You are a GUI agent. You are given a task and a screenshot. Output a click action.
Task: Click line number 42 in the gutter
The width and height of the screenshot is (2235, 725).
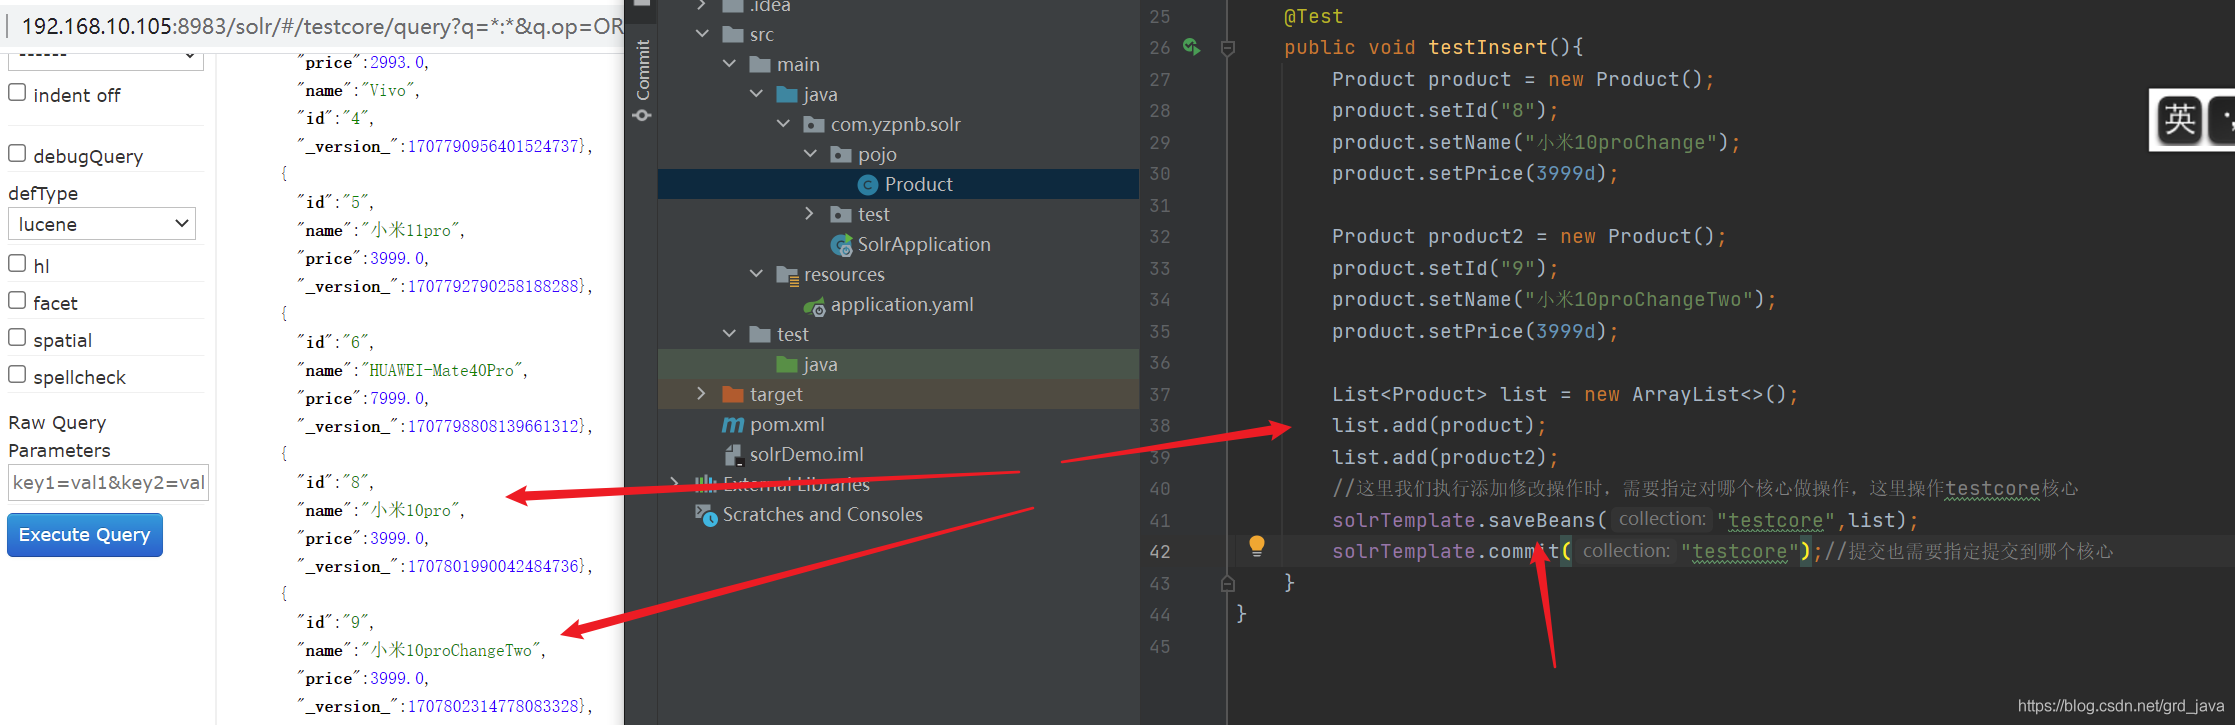click(1160, 551)
